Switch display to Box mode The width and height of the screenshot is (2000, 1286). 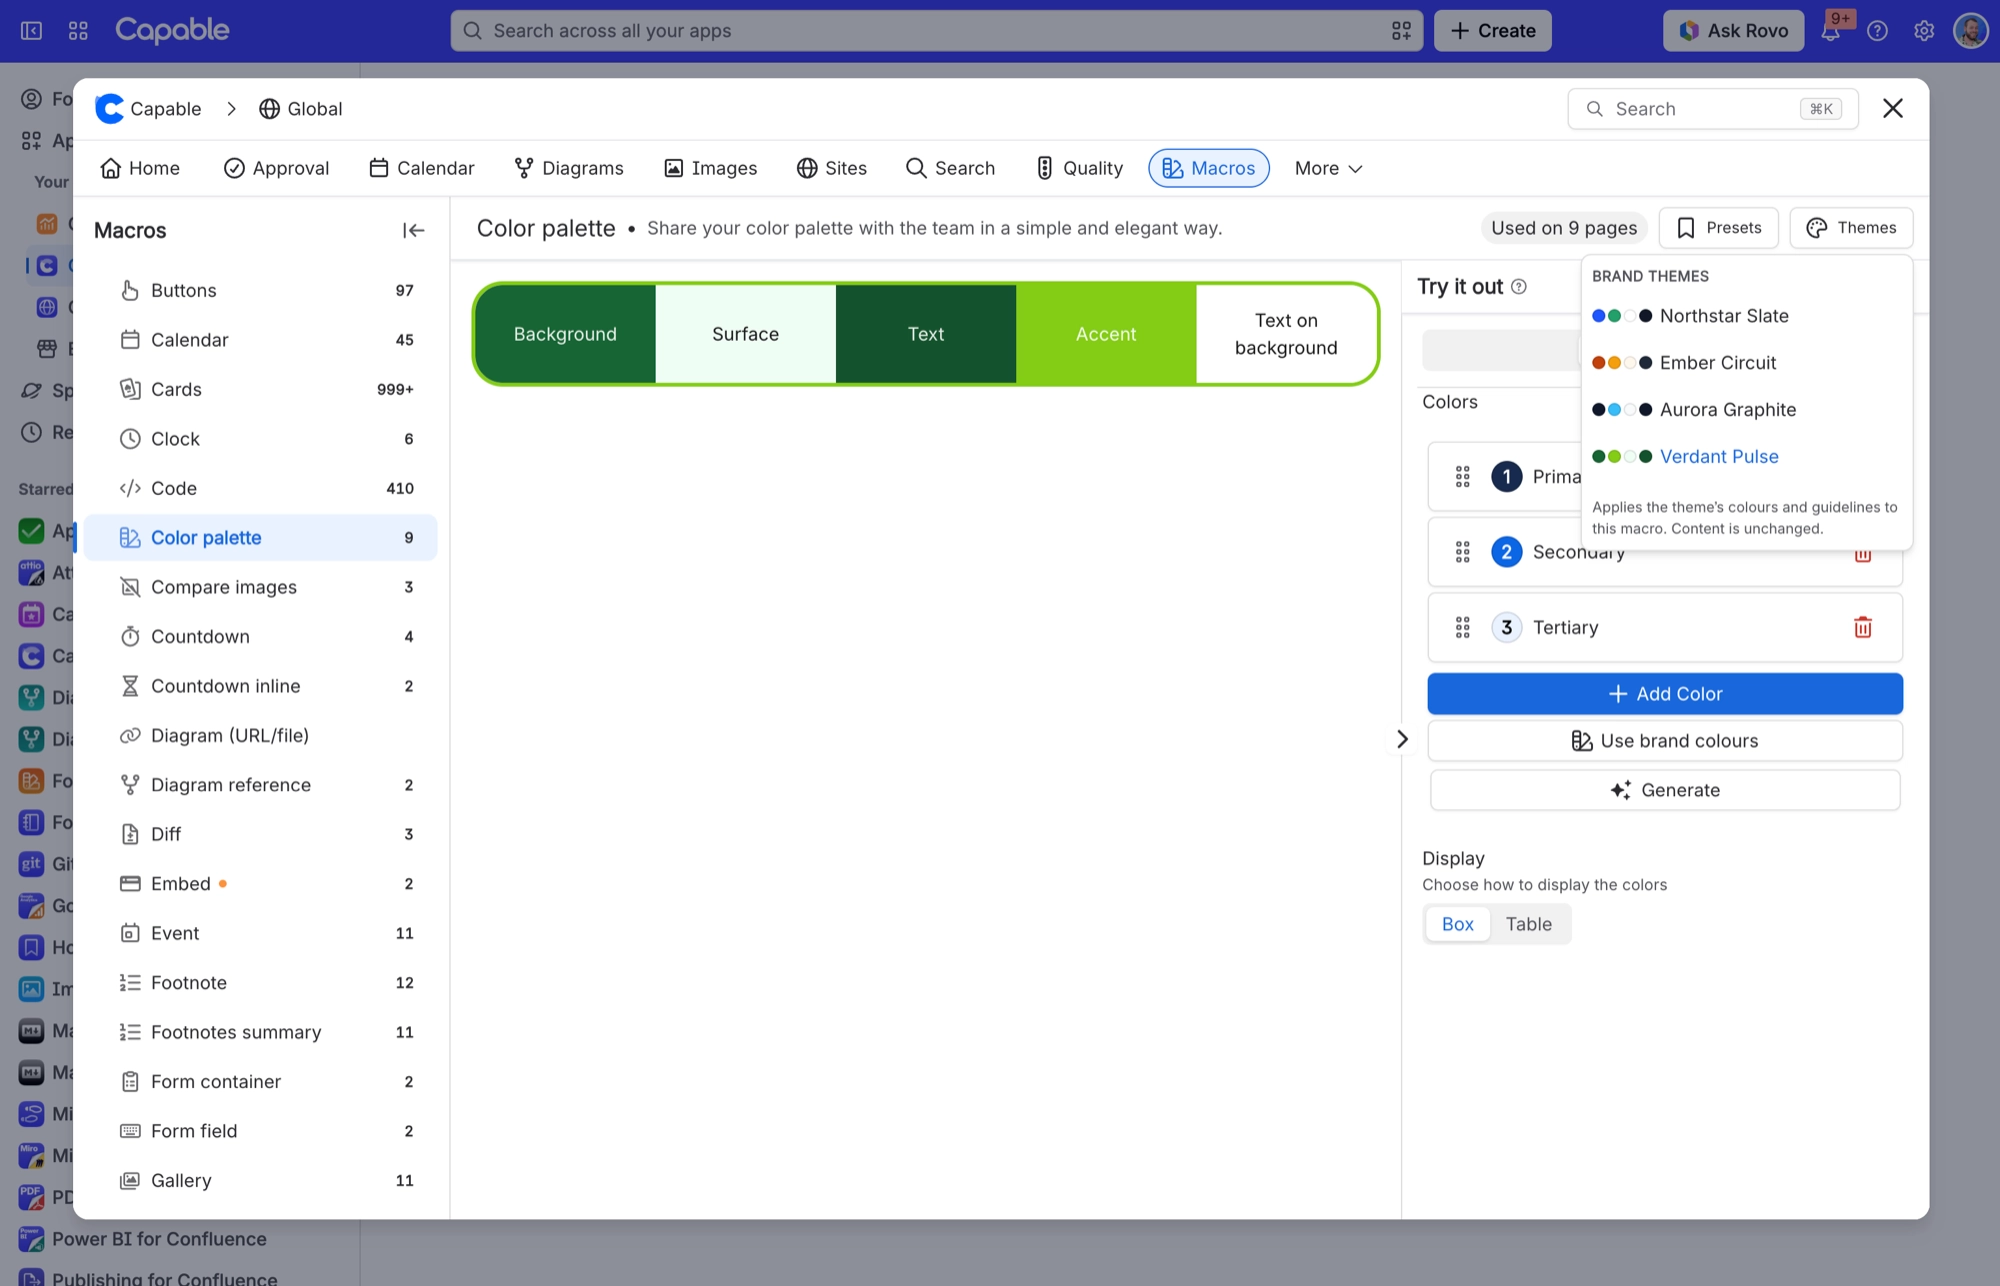pyautogui.click(x=1457, y=924)
